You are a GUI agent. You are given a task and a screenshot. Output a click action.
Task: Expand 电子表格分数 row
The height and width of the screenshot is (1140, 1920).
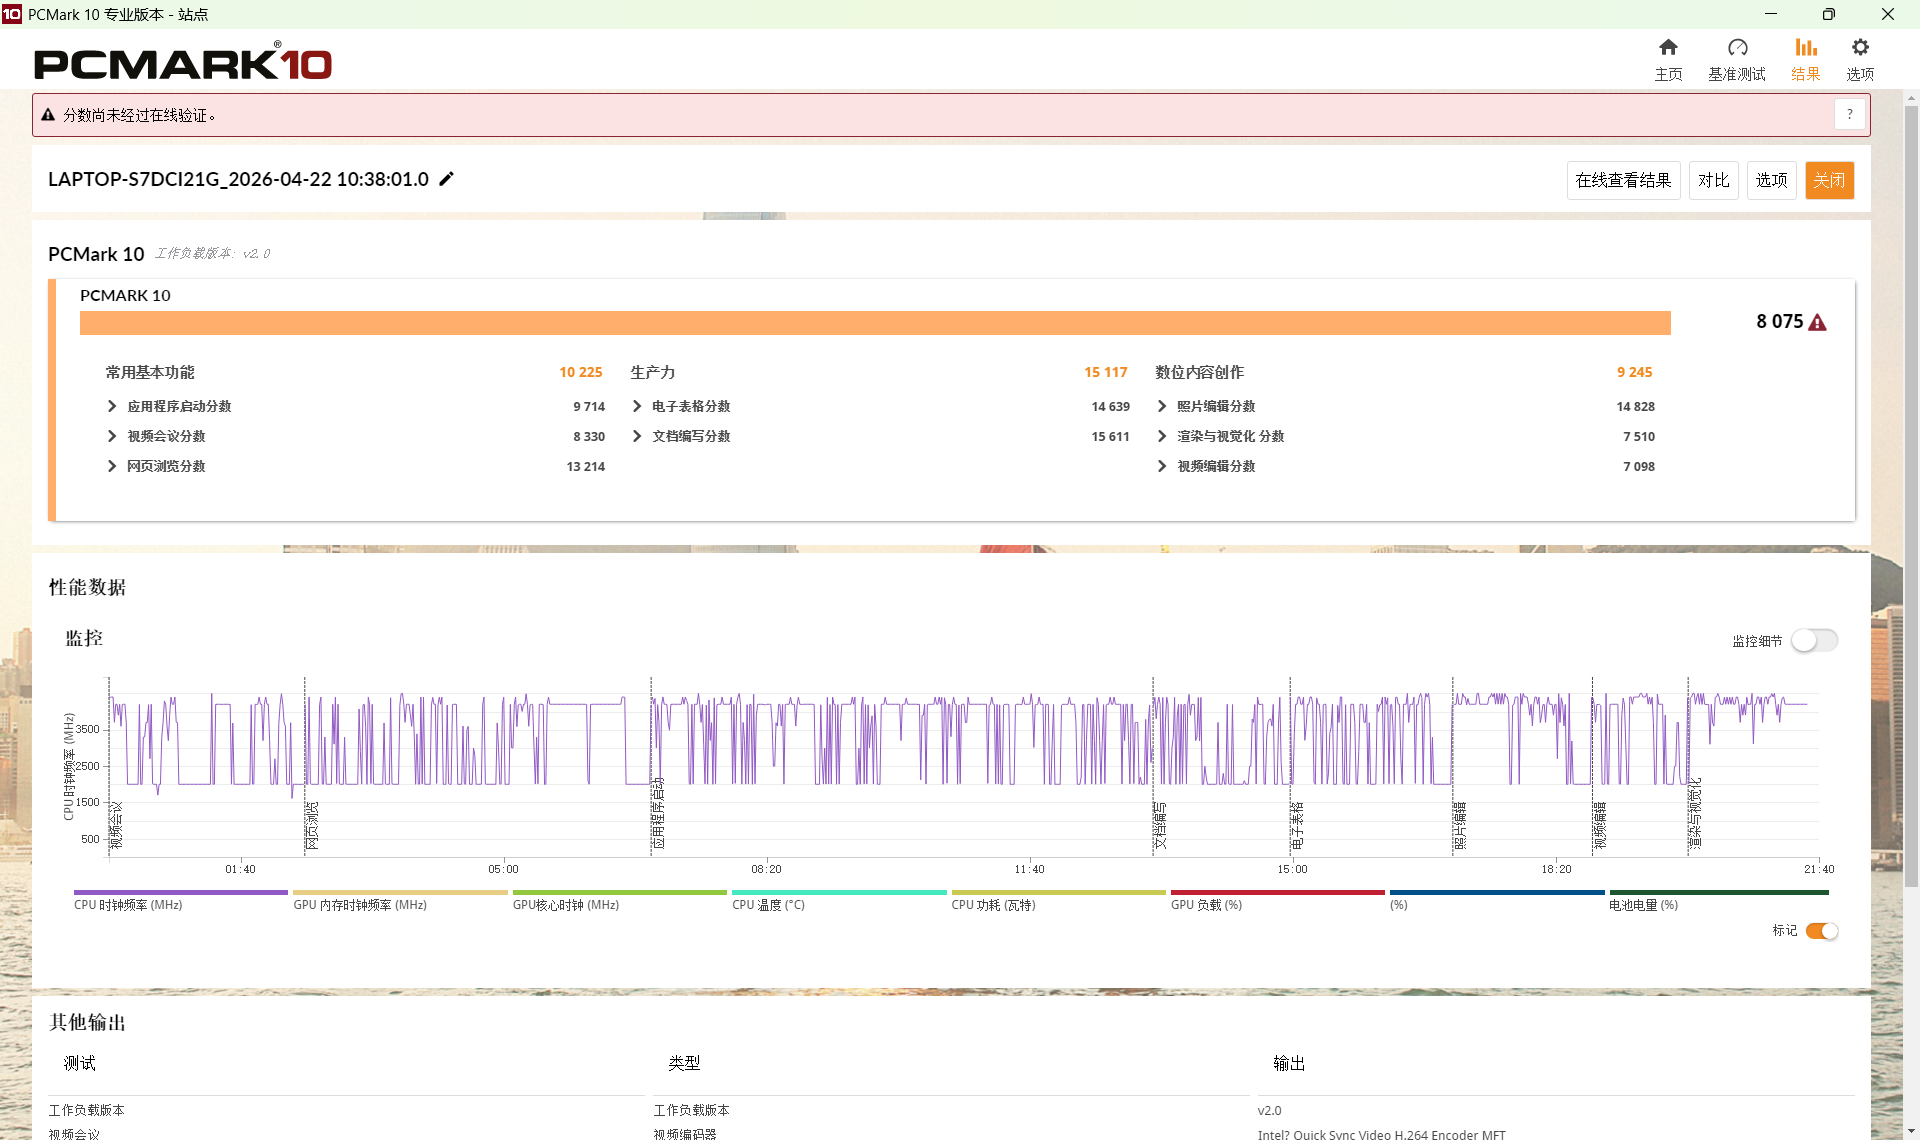[x=637, y=406]
